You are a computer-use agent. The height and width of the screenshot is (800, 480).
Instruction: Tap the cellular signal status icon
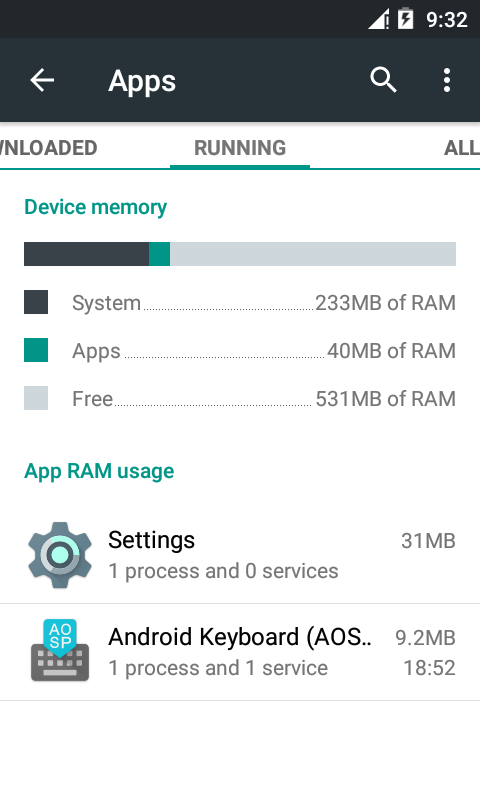point(379,19)
